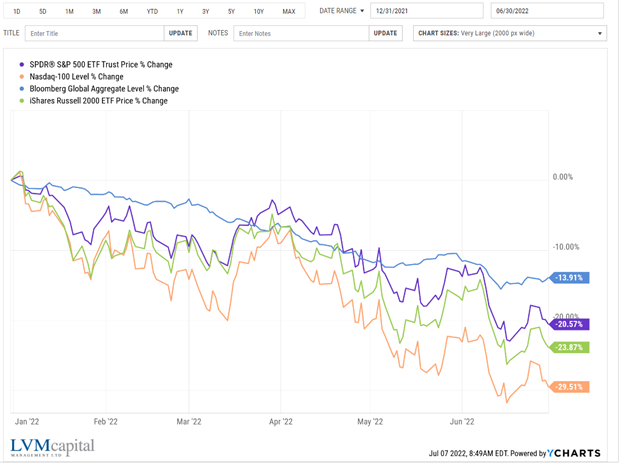Click SPDR S&P 500 ETF Trust legend label
The height and width of the screenshot is (464, 624).
coord(101,64)
